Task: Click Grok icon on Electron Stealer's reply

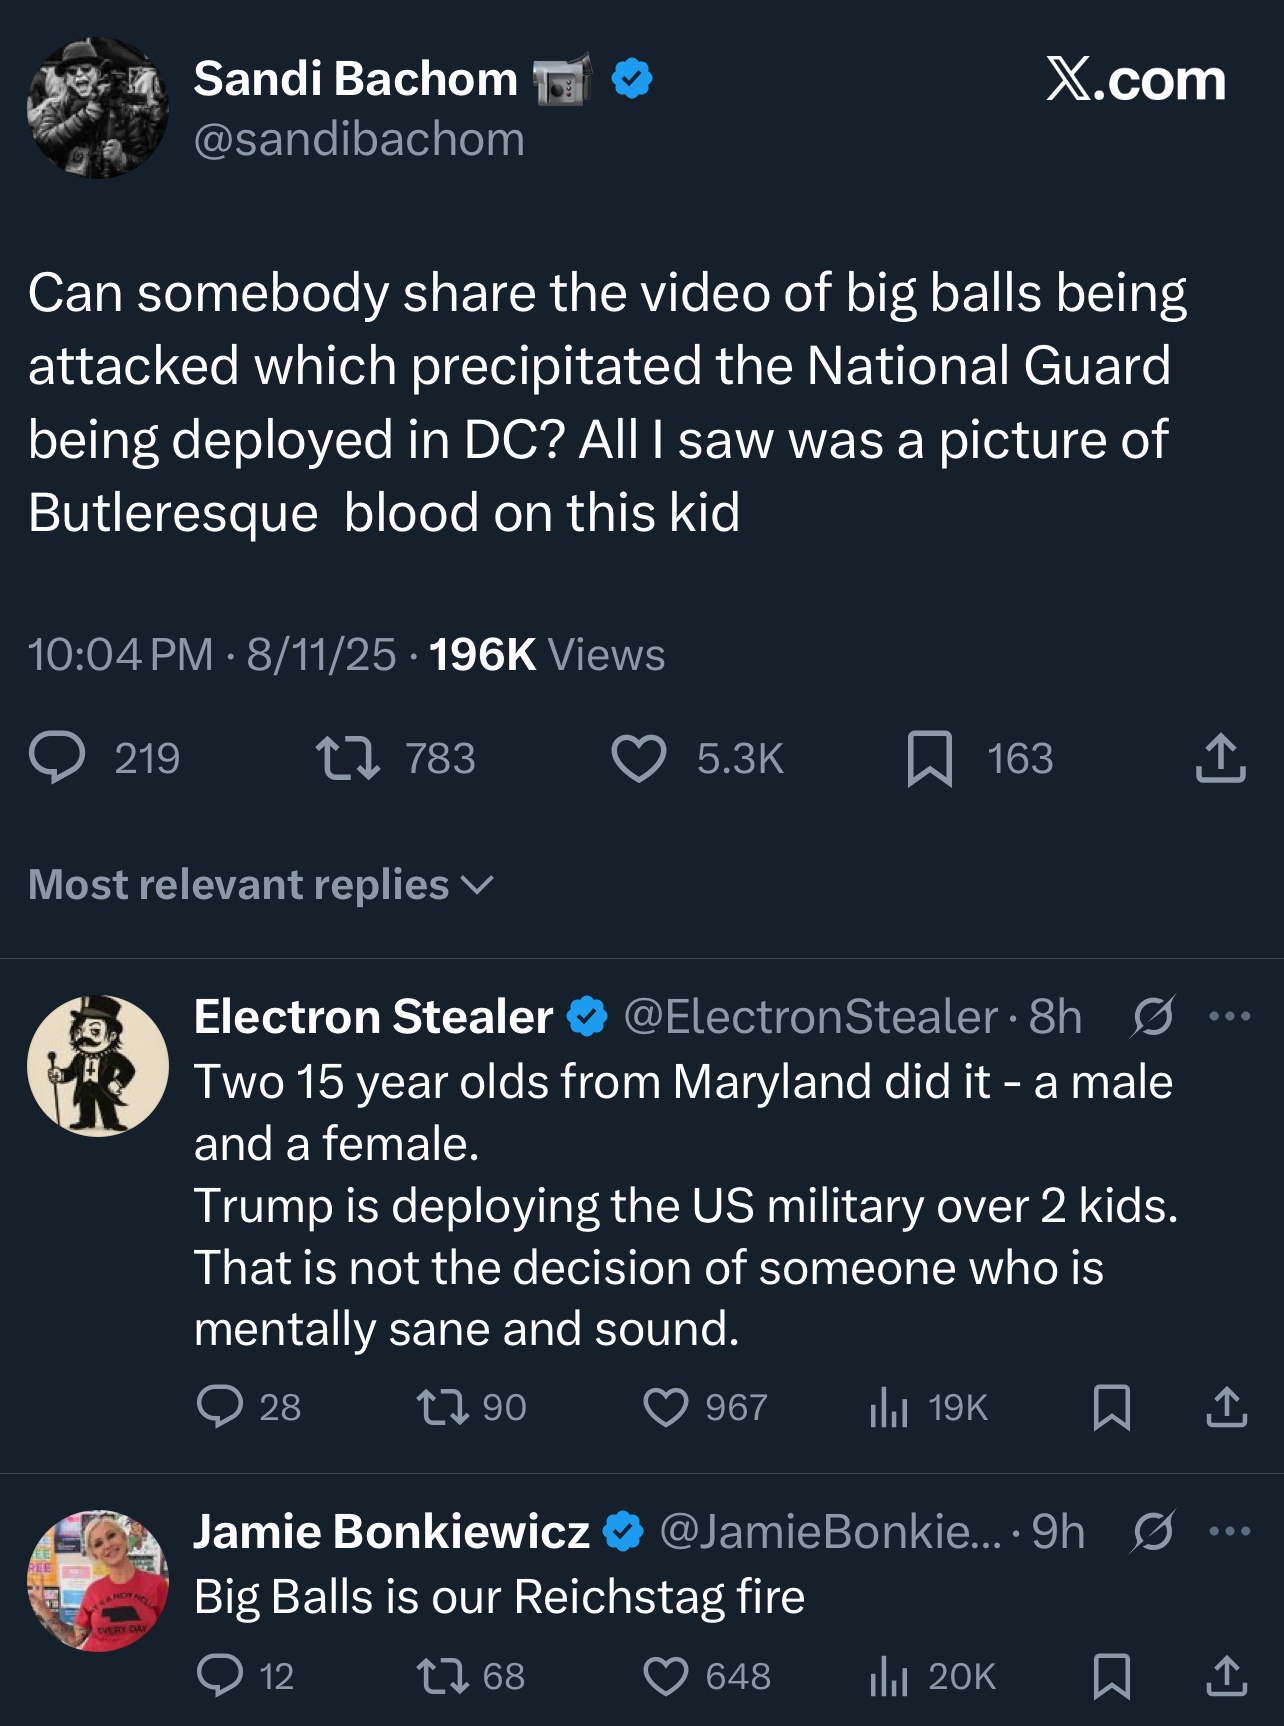Action: tap(1153, 1017)
